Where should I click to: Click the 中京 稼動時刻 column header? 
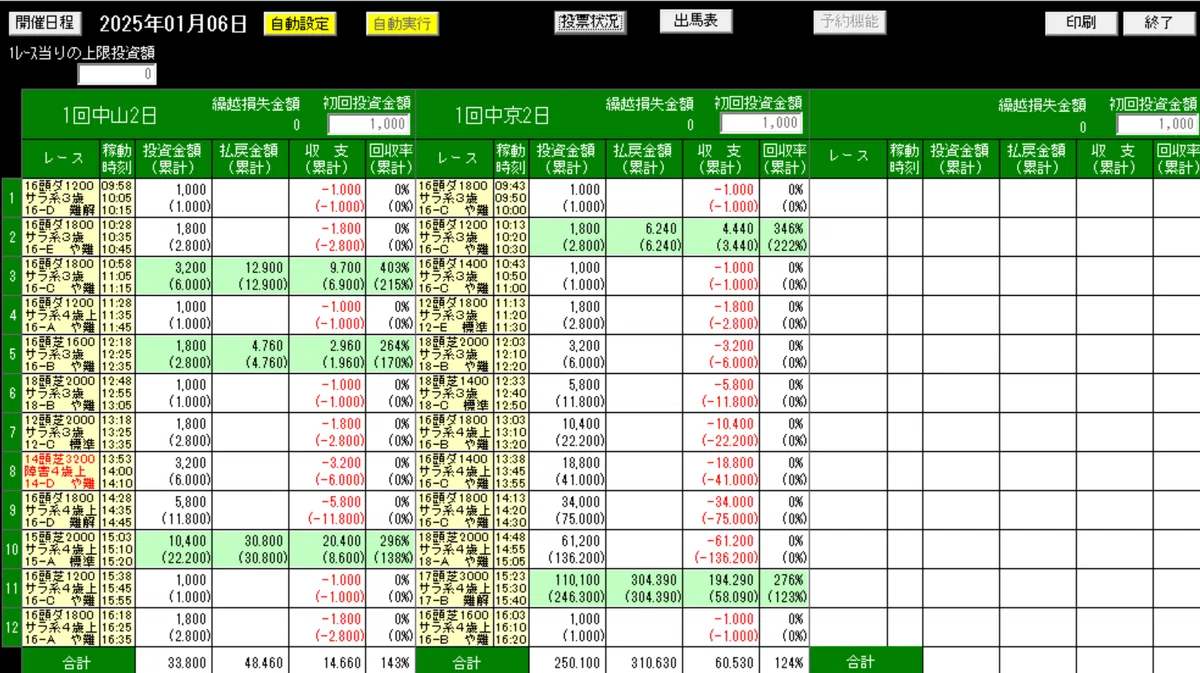[511, 158]
